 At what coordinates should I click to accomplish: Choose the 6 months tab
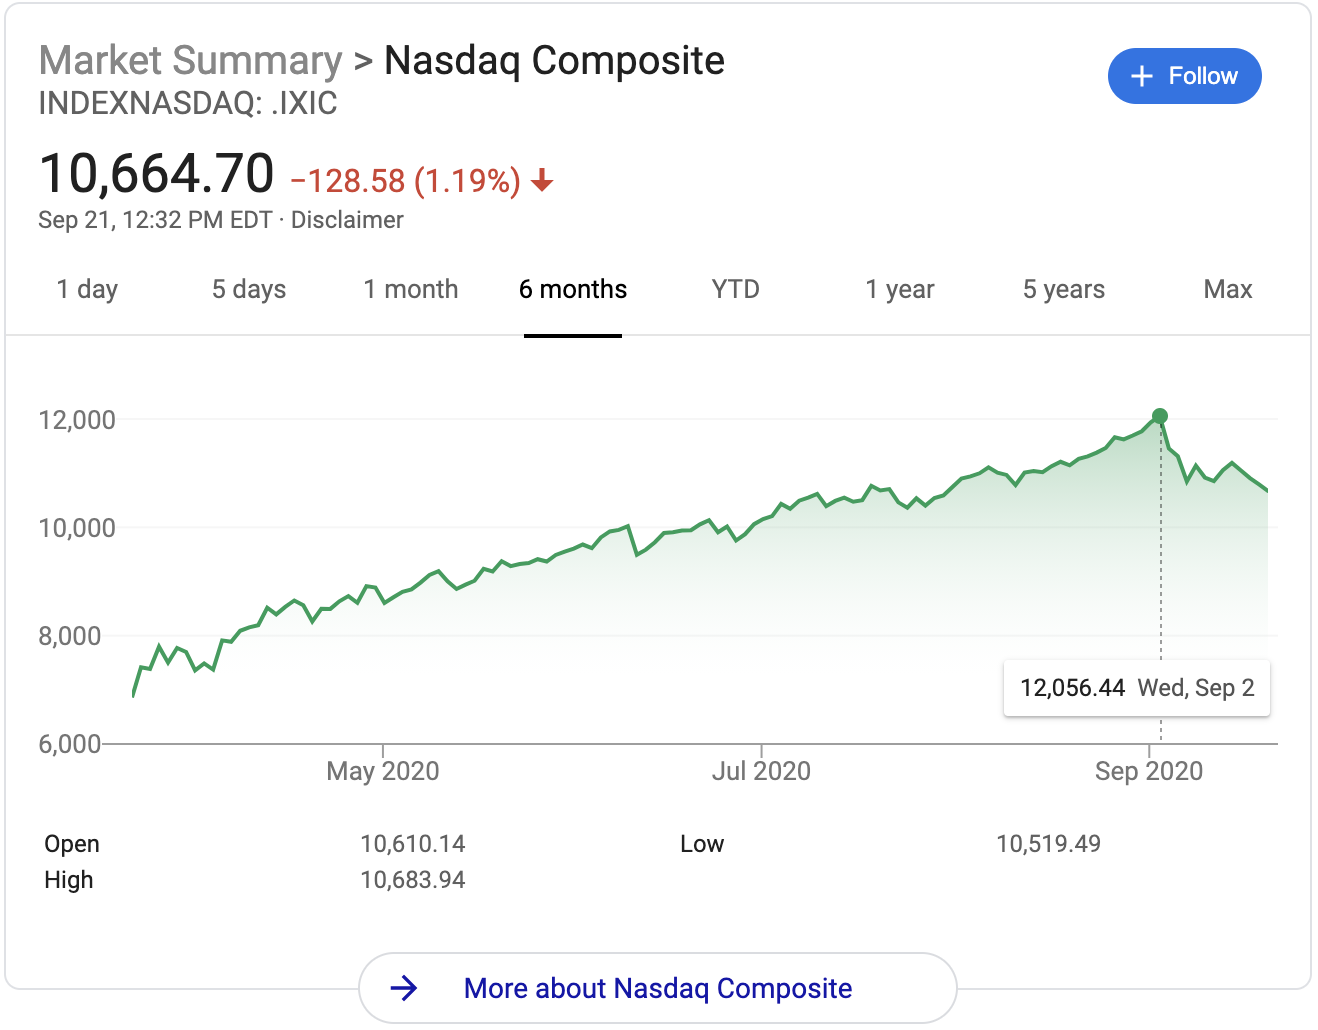tap(573, 290)
